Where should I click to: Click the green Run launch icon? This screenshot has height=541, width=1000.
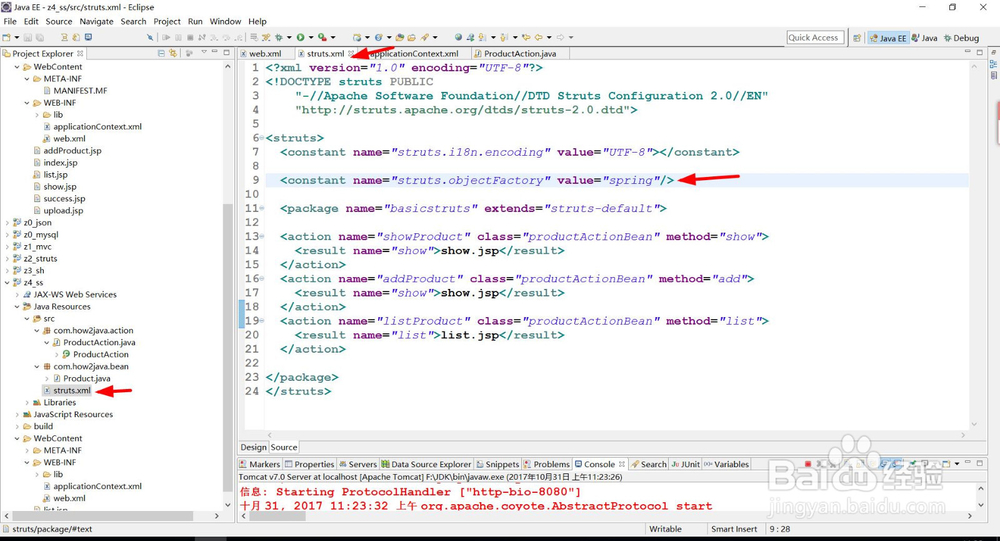pyautogui.click(x=300, y=38)
